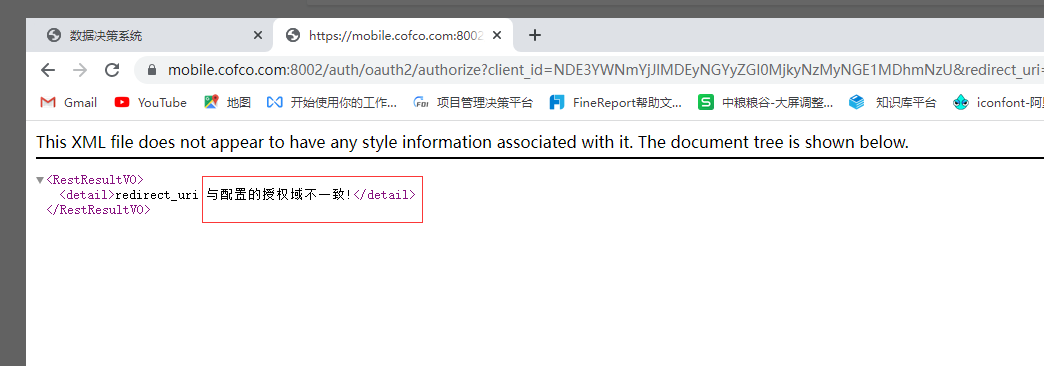This screenshot has width=1044, height=366.
Task: Click the opening RestResultVO tag
Action: 95,180
